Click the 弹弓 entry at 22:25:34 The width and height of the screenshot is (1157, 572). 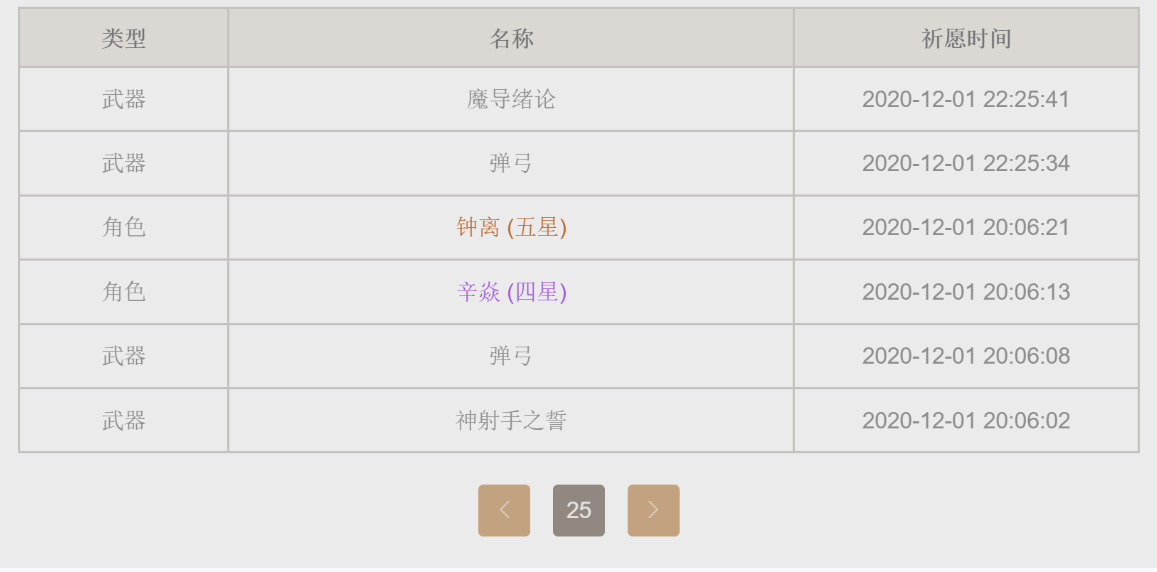(x=511, y=163)
